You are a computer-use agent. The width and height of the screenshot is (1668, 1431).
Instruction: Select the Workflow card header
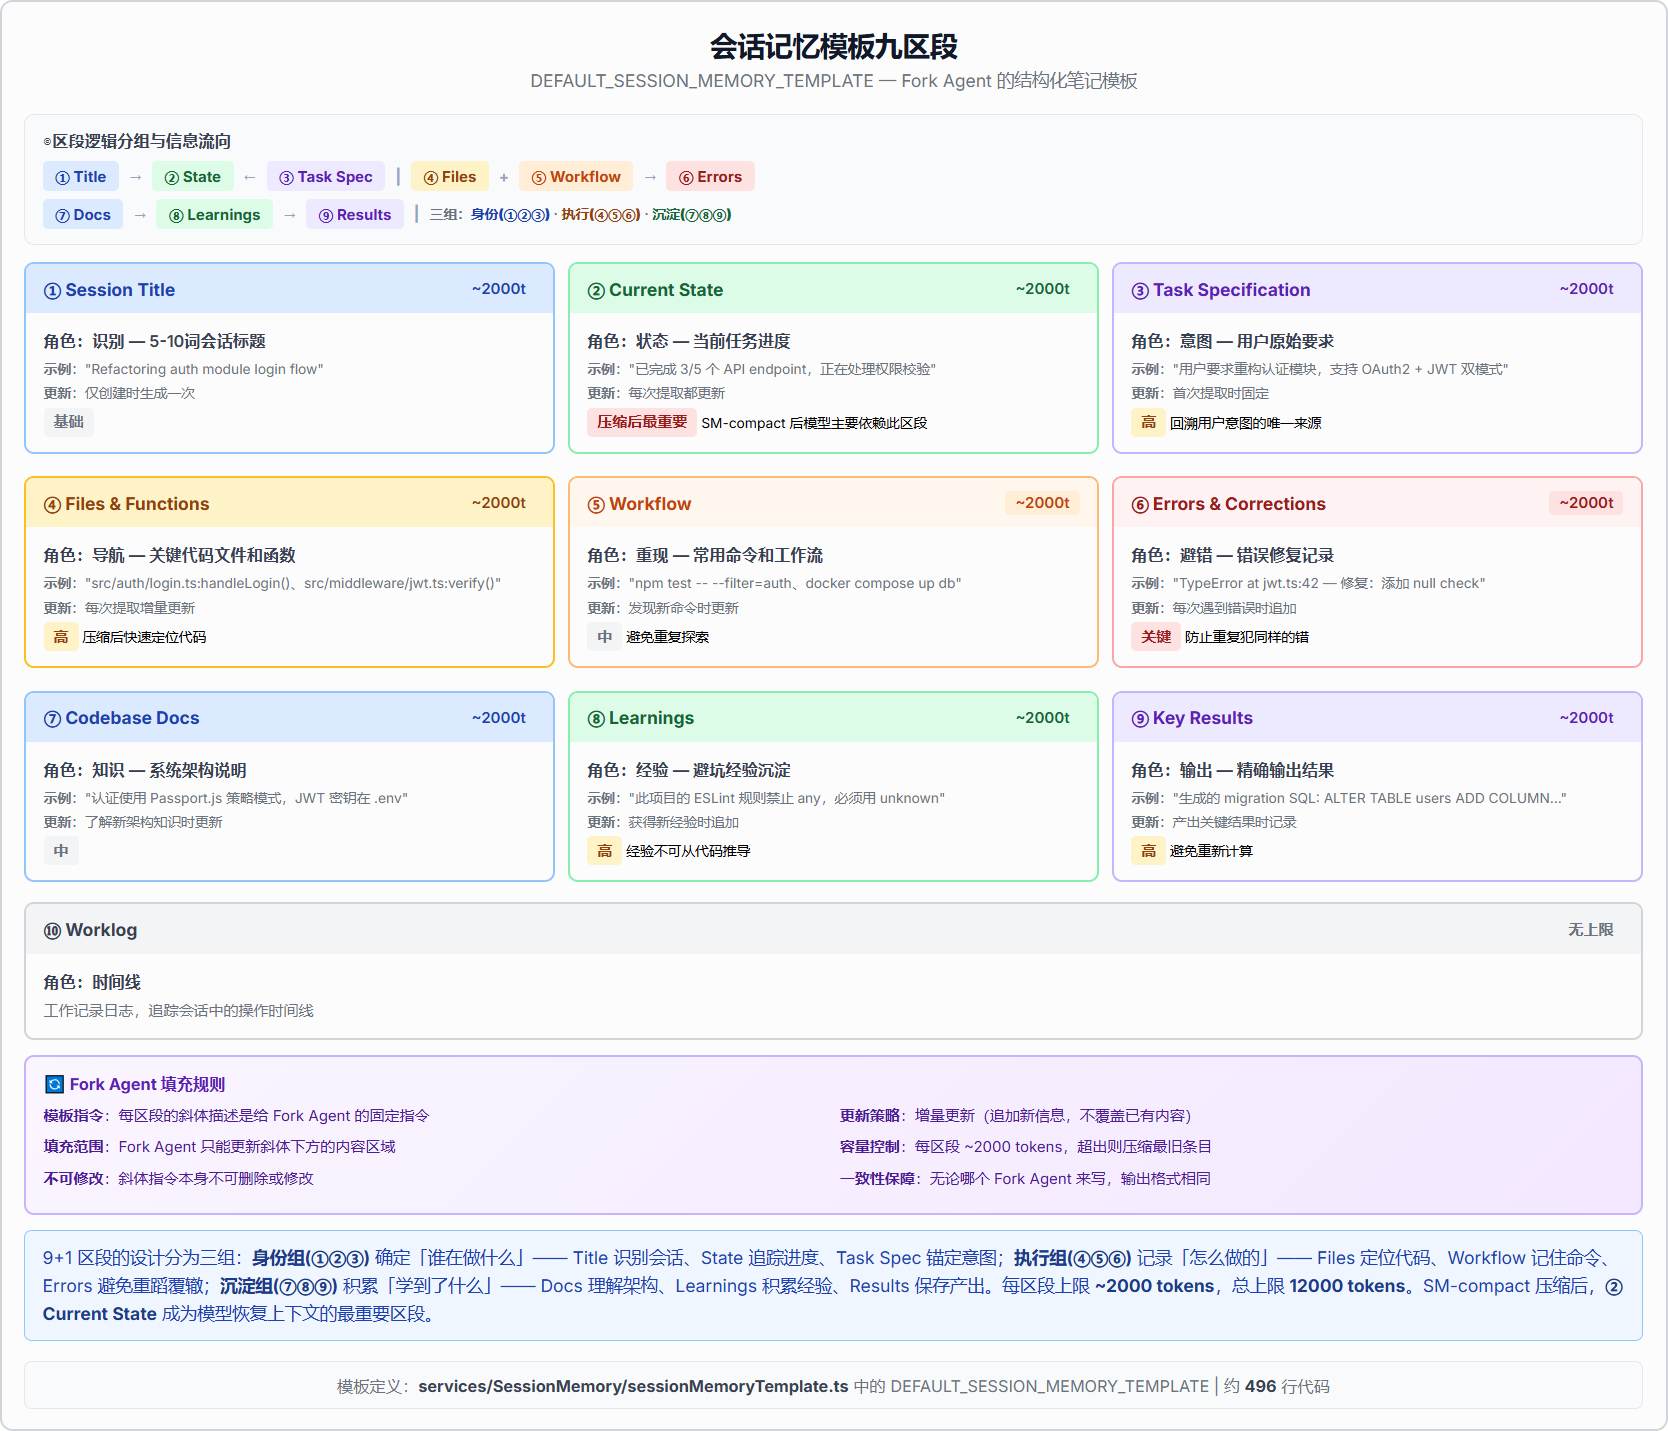click(833, 503)
